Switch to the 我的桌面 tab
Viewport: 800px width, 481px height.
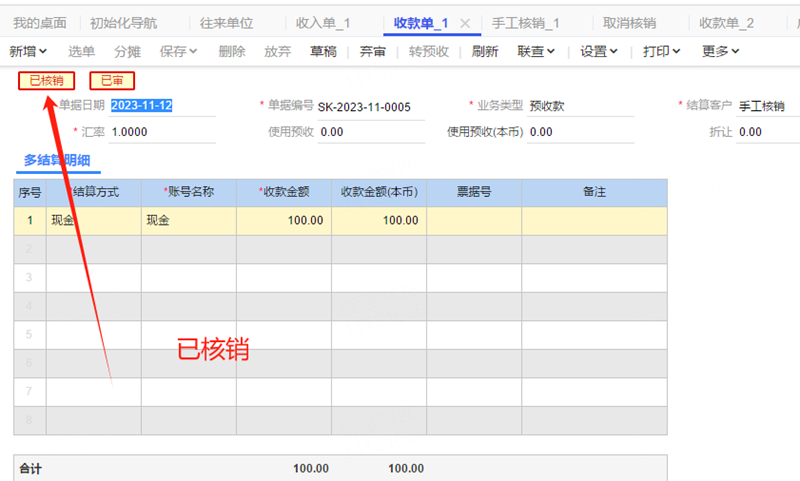40,23
